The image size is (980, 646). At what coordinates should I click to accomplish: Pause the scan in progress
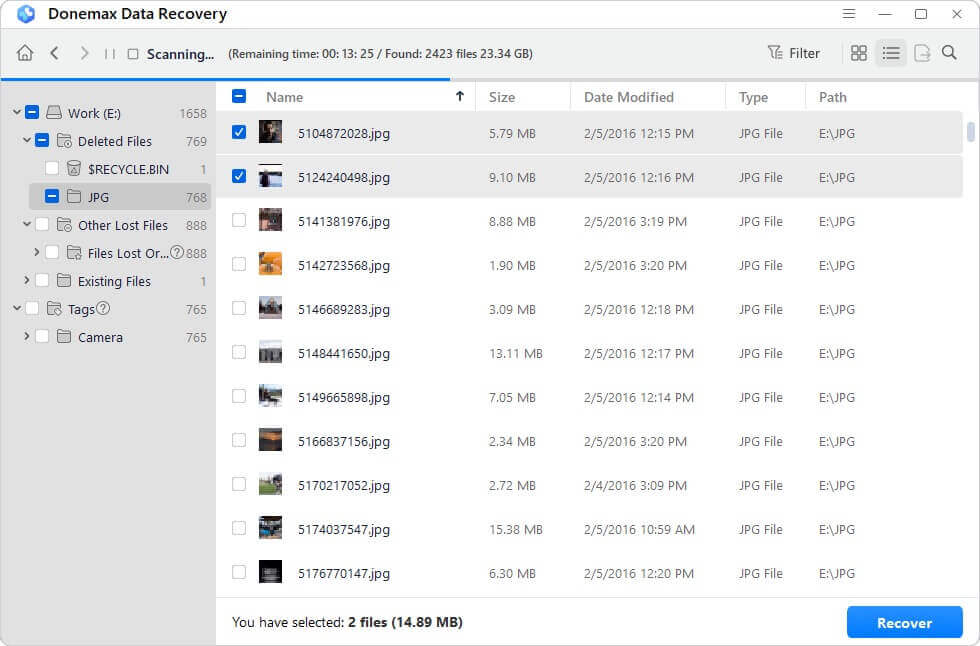click(110, 54)
